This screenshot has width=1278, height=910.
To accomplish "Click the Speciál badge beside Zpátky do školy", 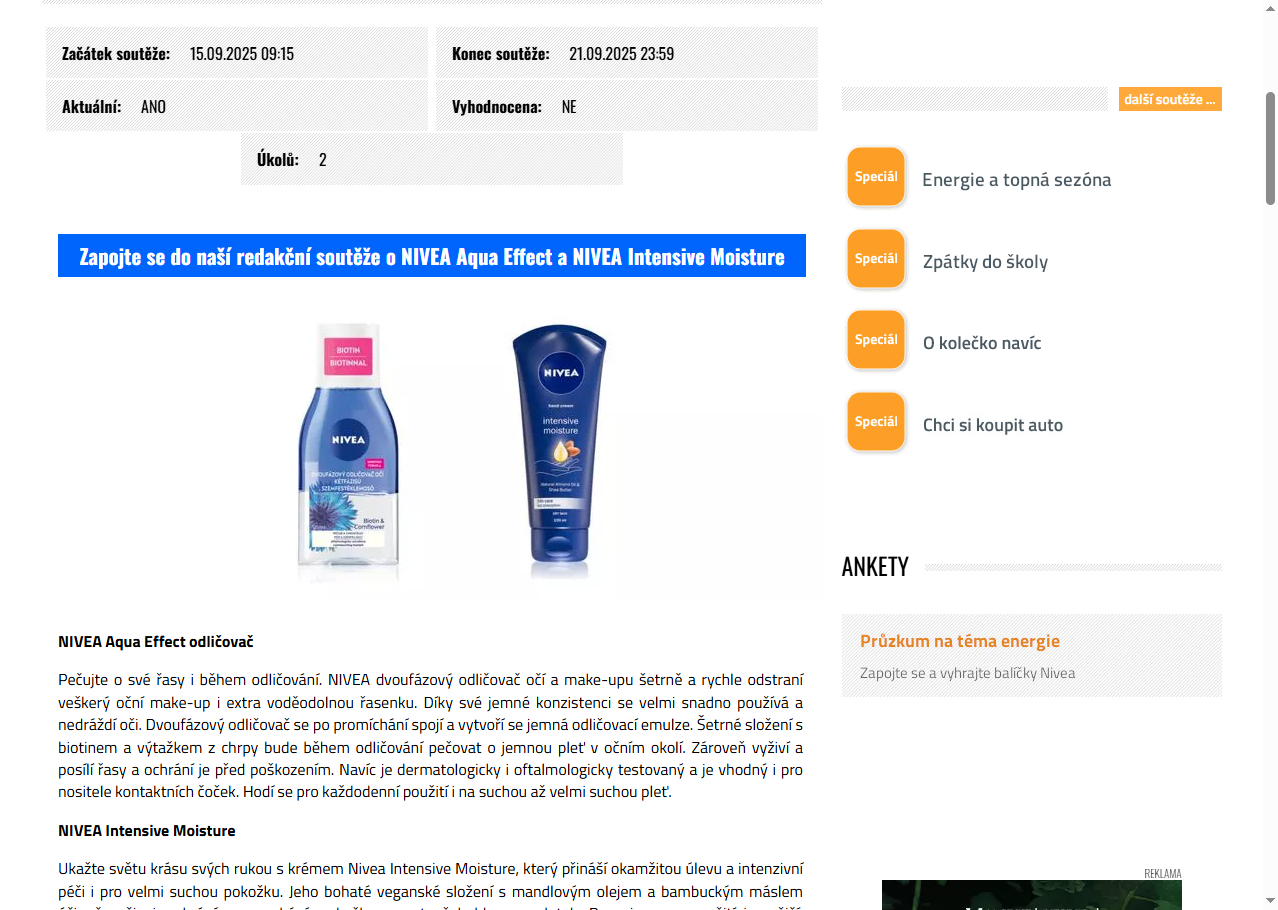I will coord(876,259).
